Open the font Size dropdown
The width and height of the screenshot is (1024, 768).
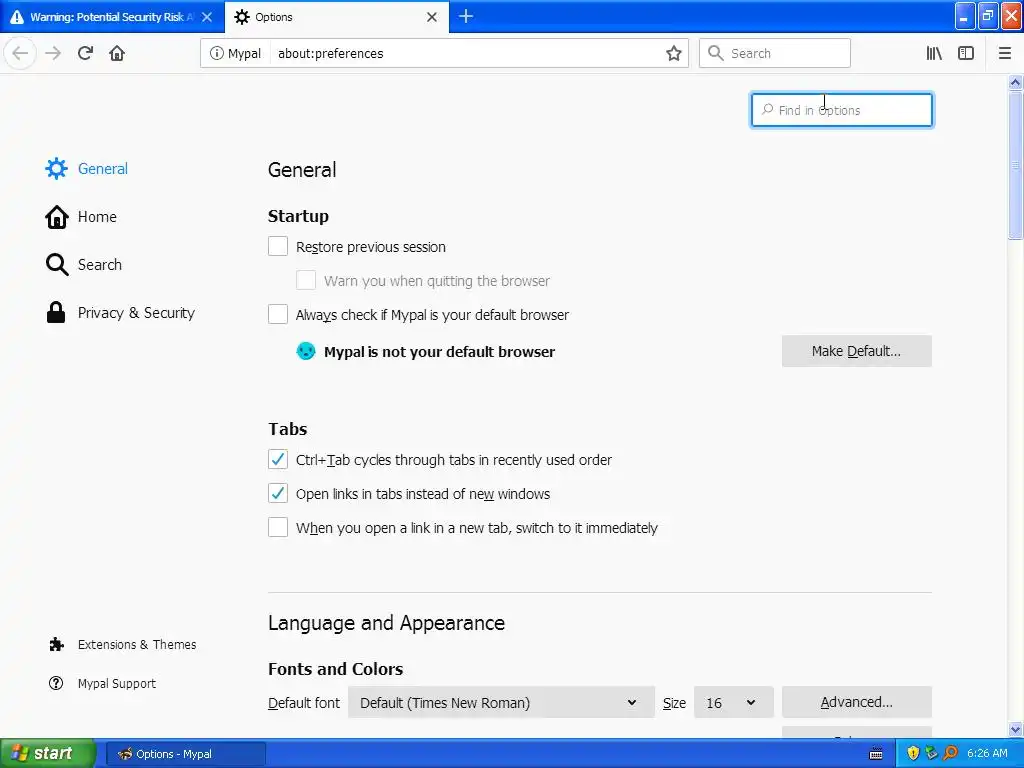(x=733, y=702)
